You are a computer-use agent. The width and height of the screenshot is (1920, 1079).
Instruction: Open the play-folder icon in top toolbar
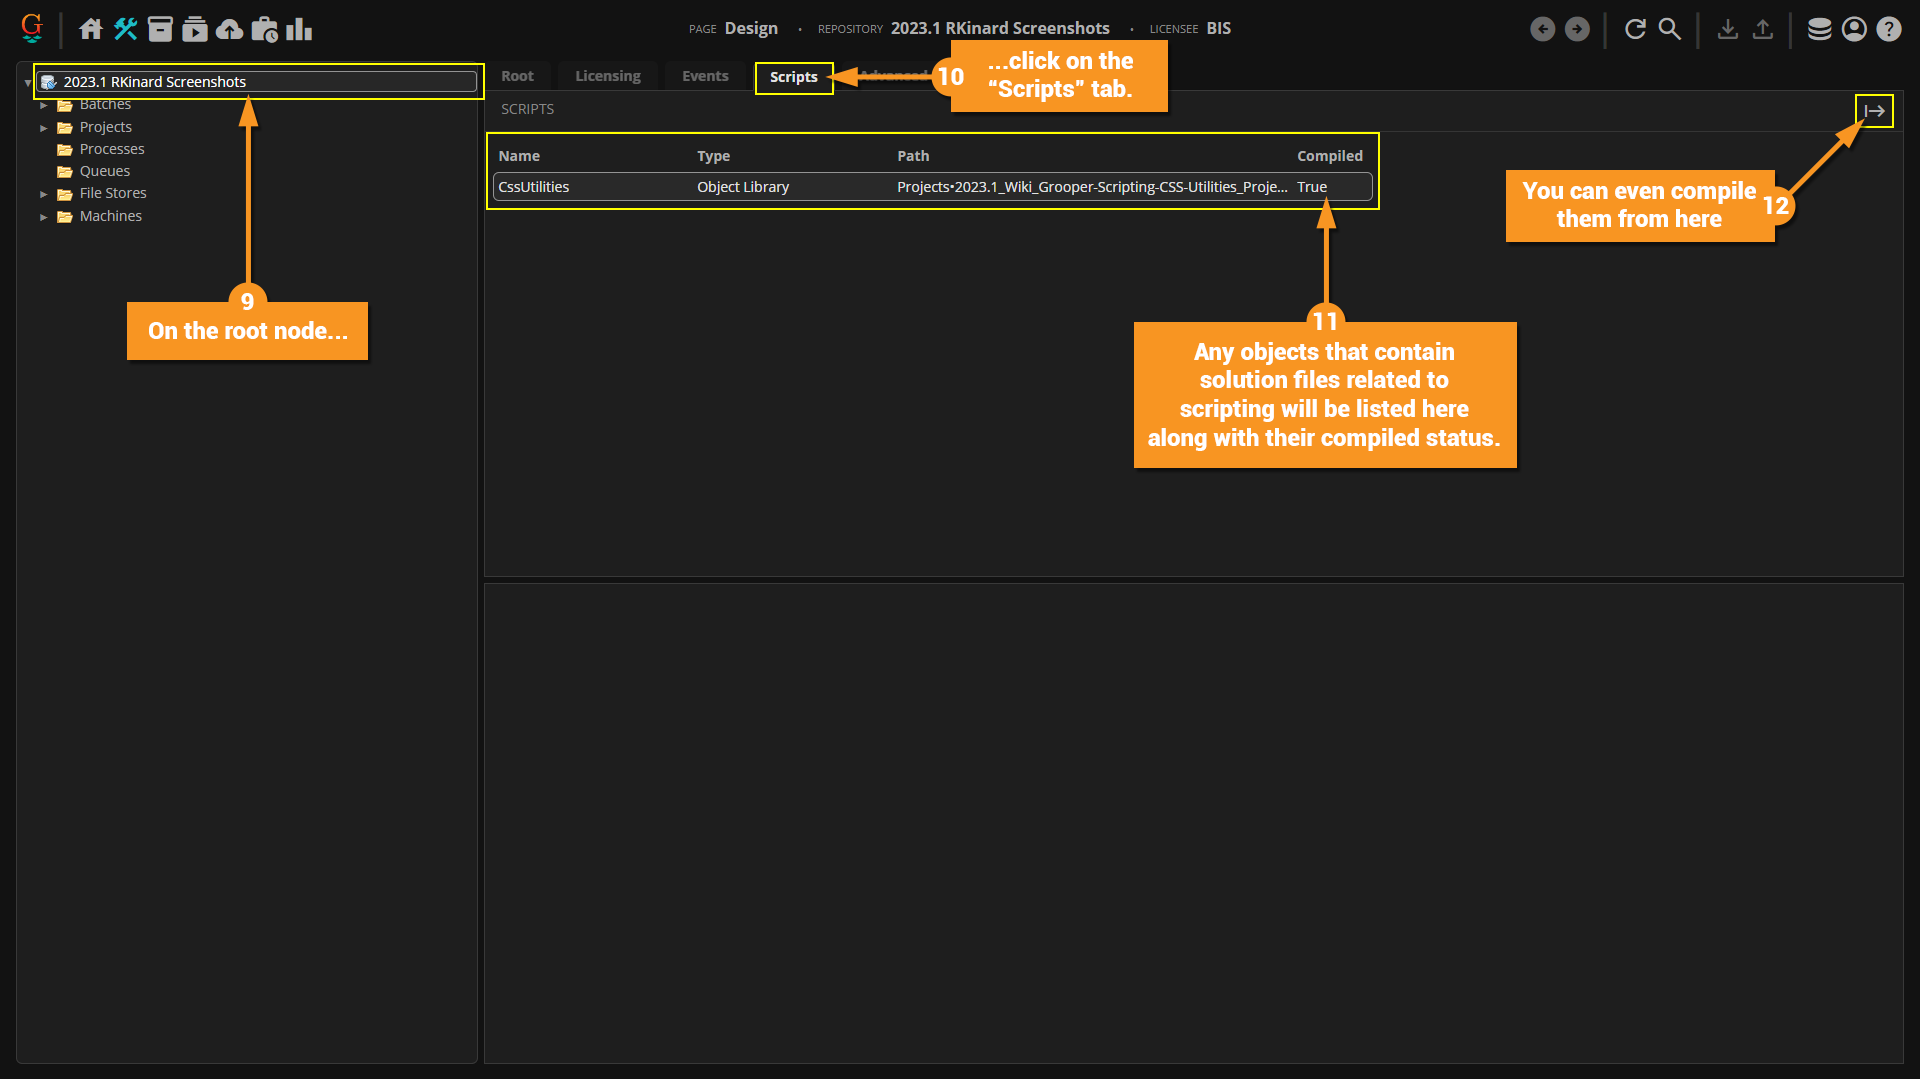tap(195, 29)
